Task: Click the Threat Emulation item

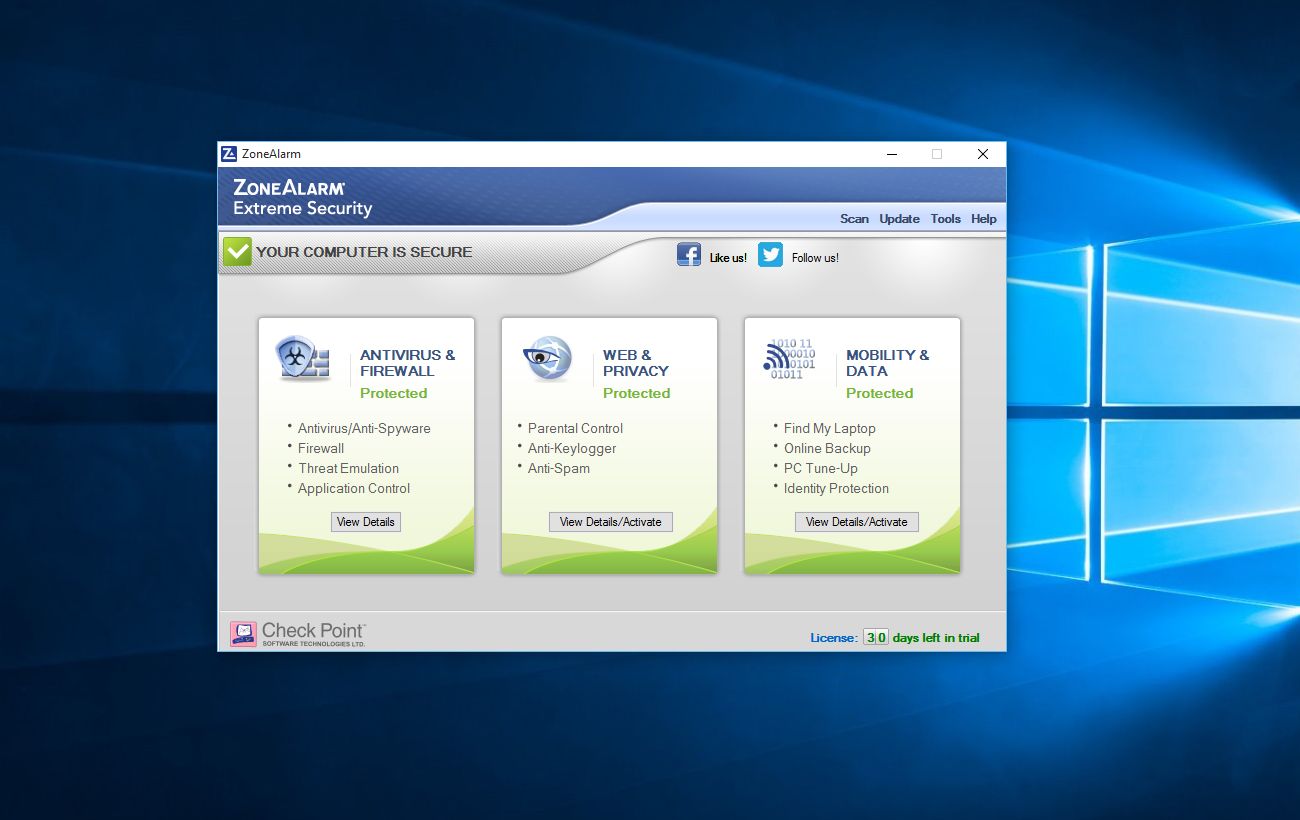Action: [348, 468]
